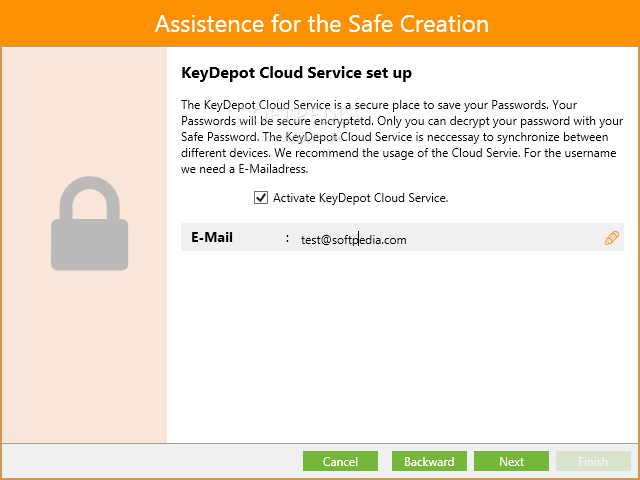Click the 'KeyDepot Cloud Service set up' heading
The width and height of the screenshot is (640, 480).
[x=296, y=73]
